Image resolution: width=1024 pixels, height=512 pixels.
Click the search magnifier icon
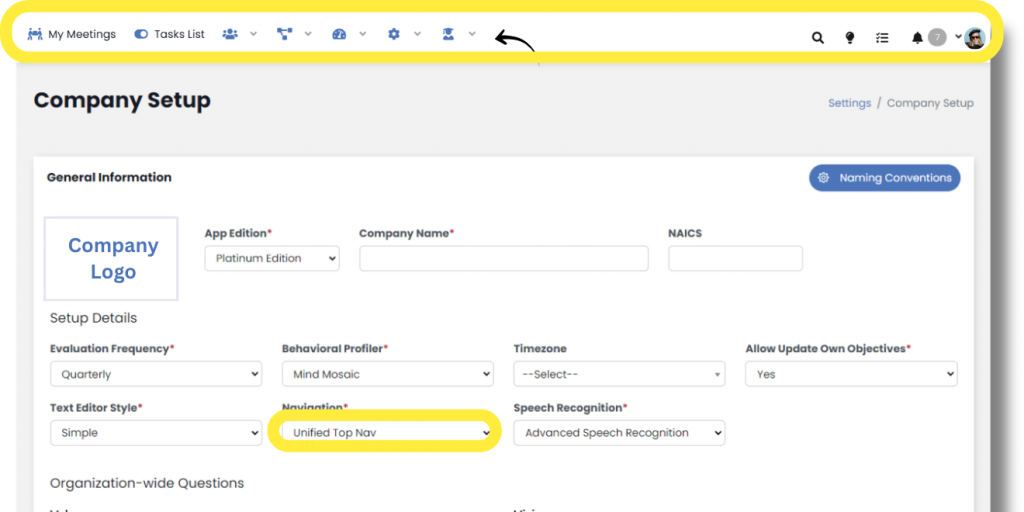(817, 38)
